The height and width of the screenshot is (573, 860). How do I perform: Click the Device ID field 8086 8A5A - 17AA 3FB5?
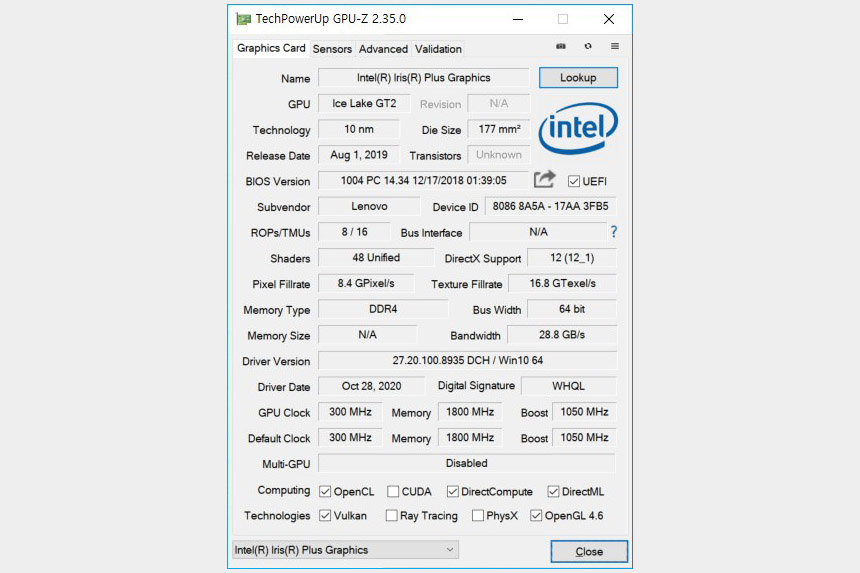[551, 206]
